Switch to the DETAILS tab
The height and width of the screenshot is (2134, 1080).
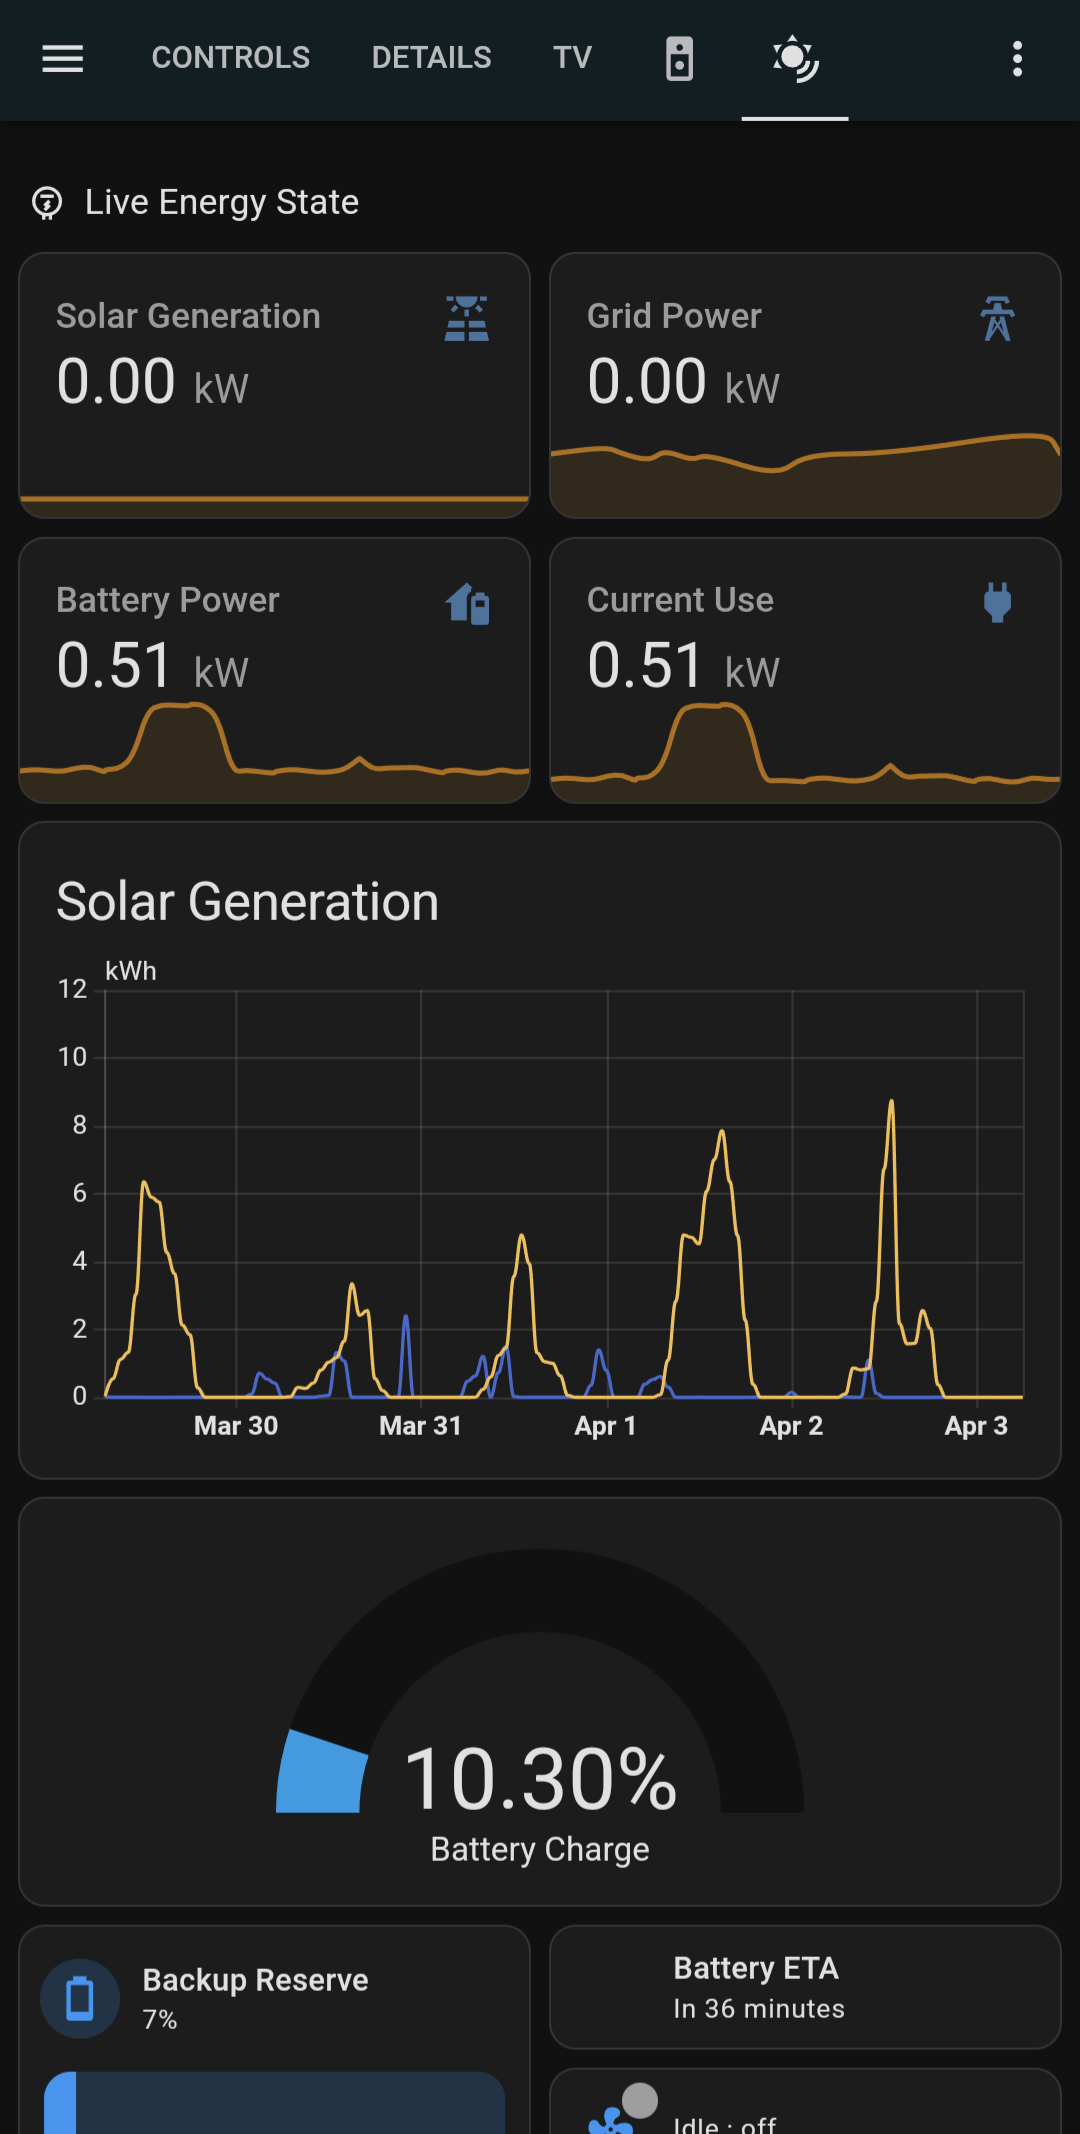(x=431, y=58)
